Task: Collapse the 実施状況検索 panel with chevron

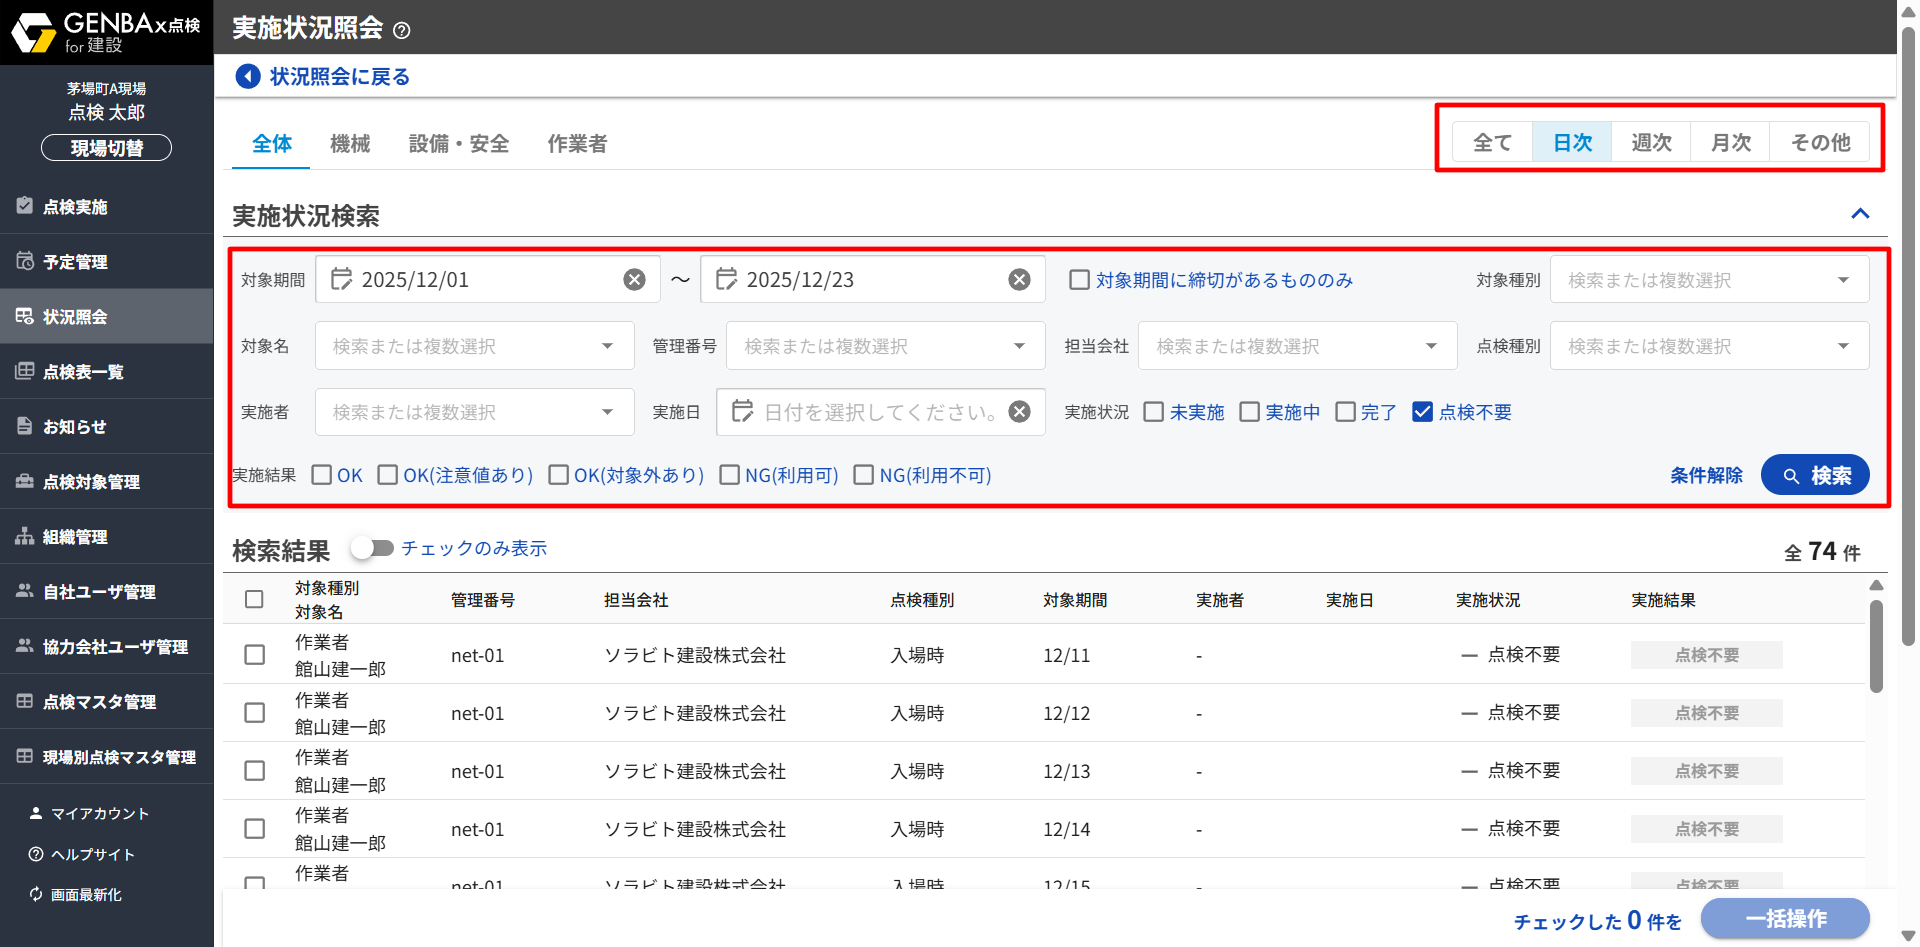Action: click(x=1860, y=214)
